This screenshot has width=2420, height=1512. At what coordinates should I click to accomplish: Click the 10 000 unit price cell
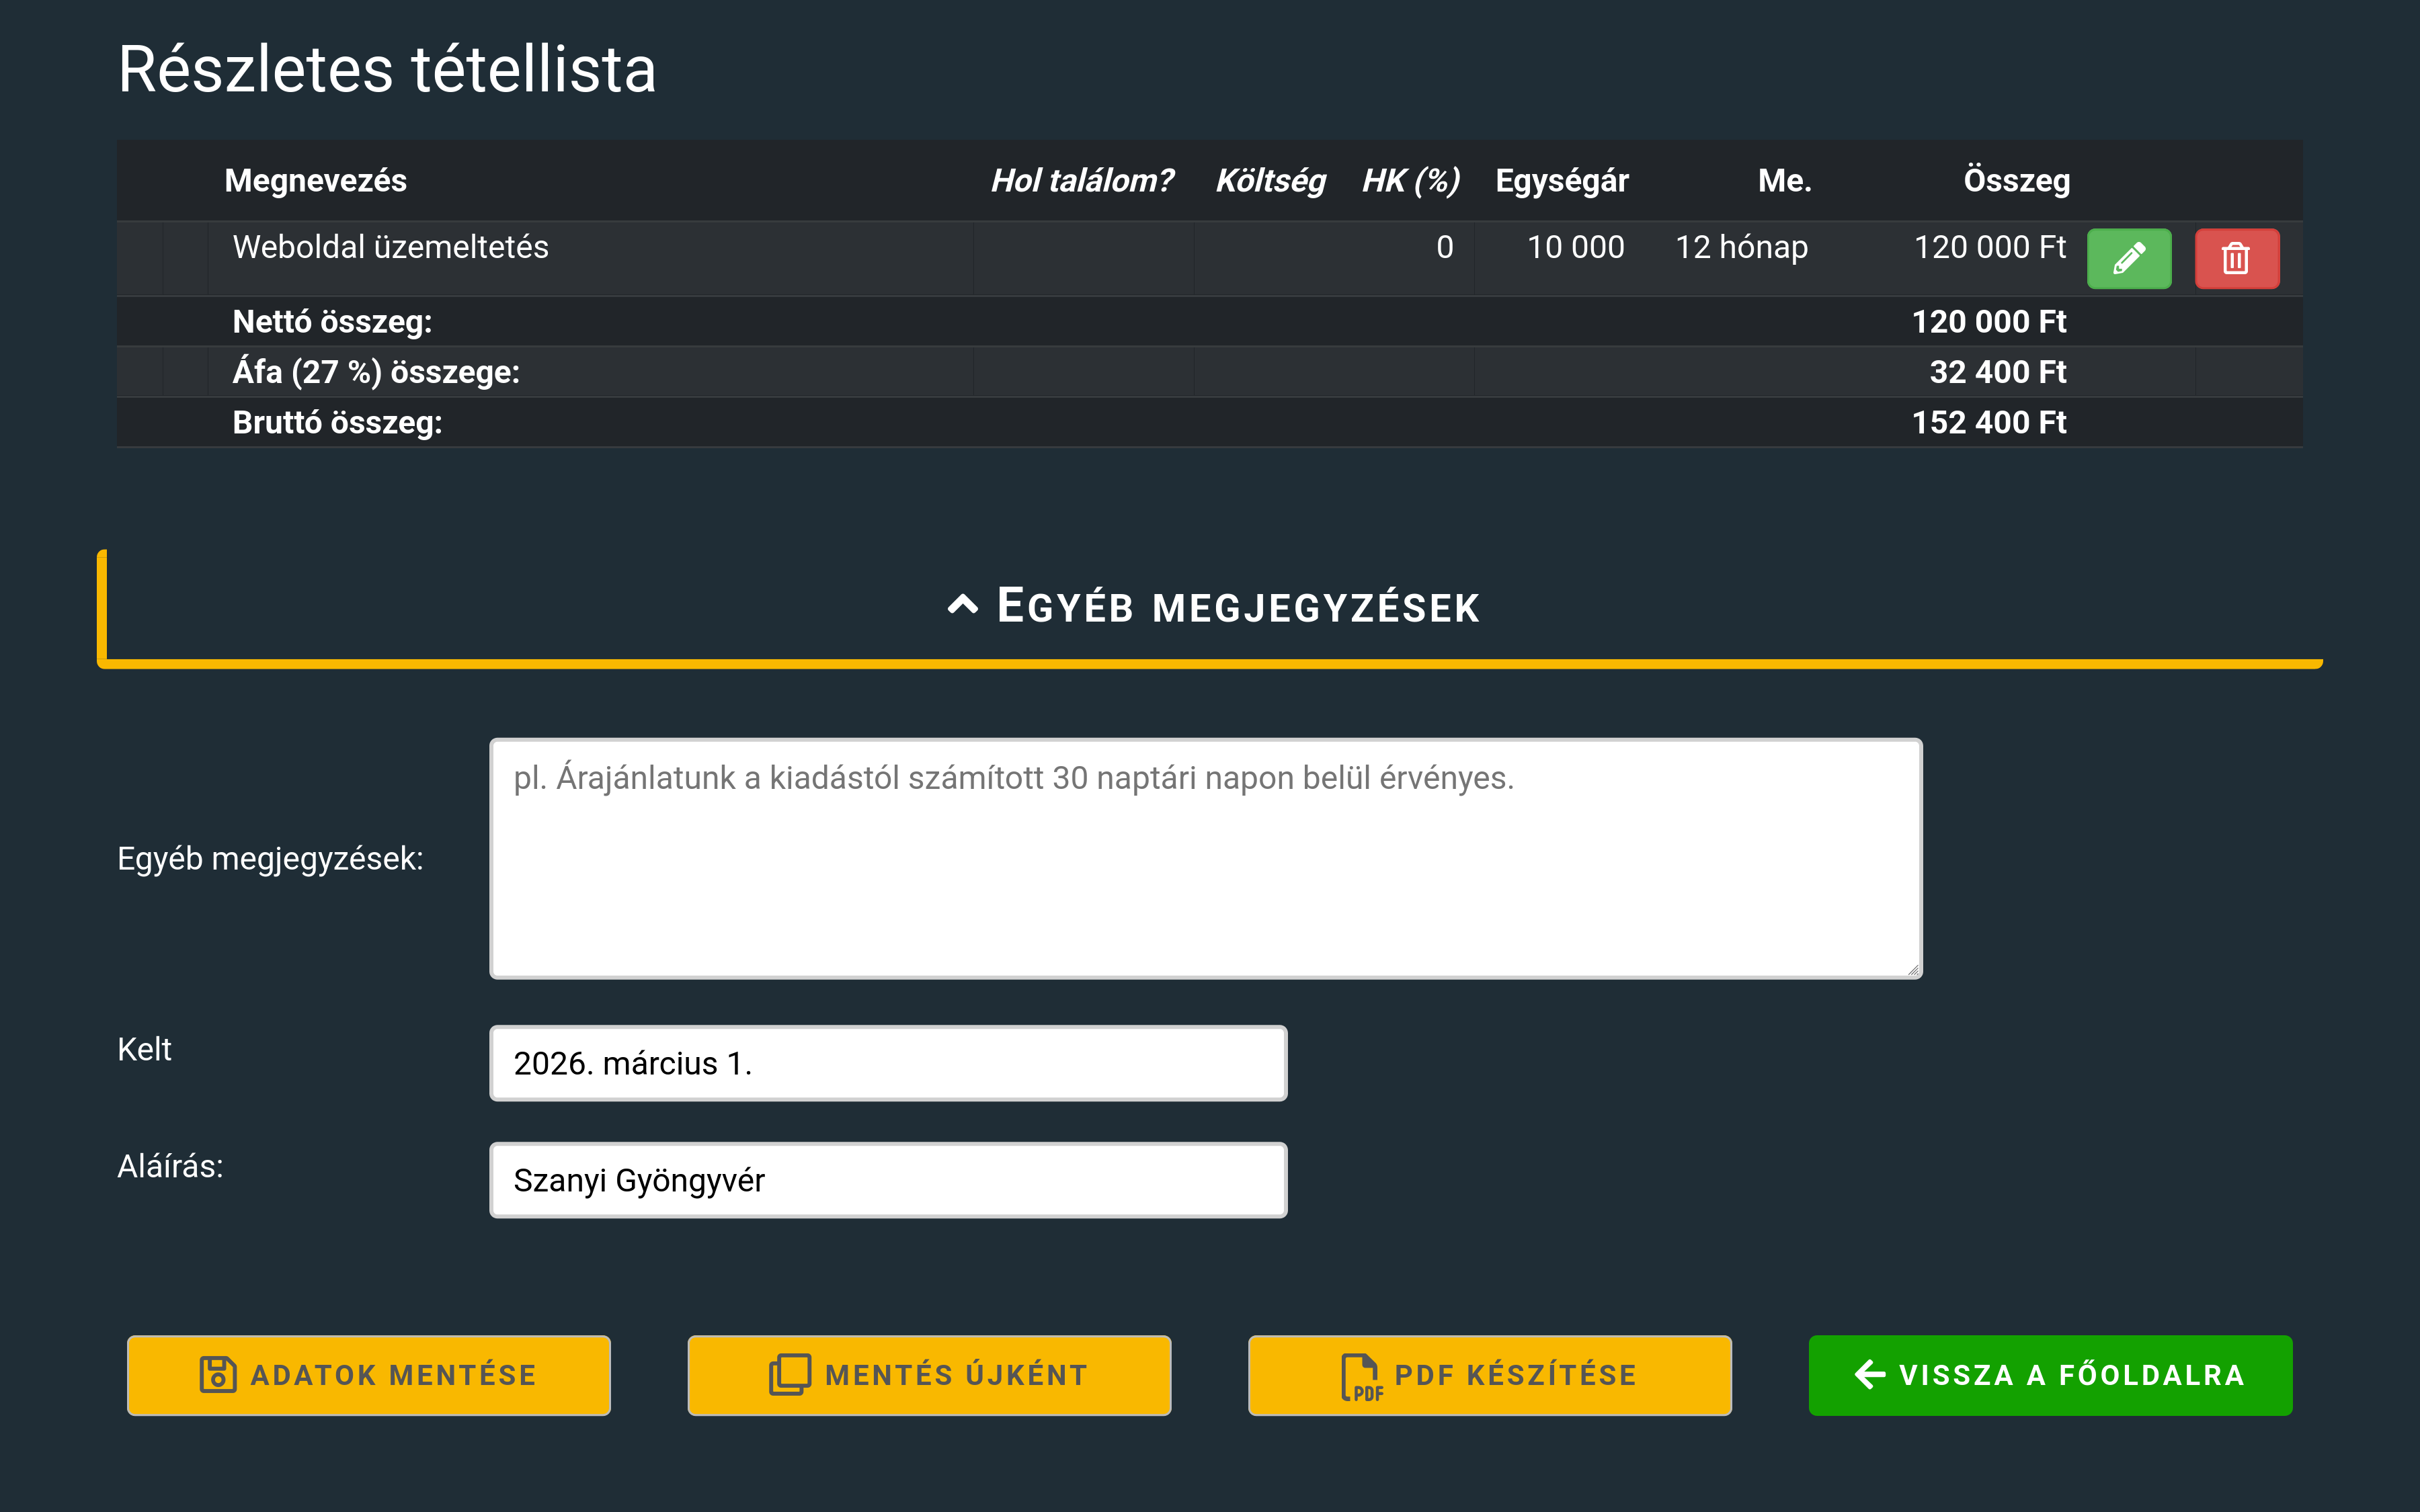[x=1575, y=247]
